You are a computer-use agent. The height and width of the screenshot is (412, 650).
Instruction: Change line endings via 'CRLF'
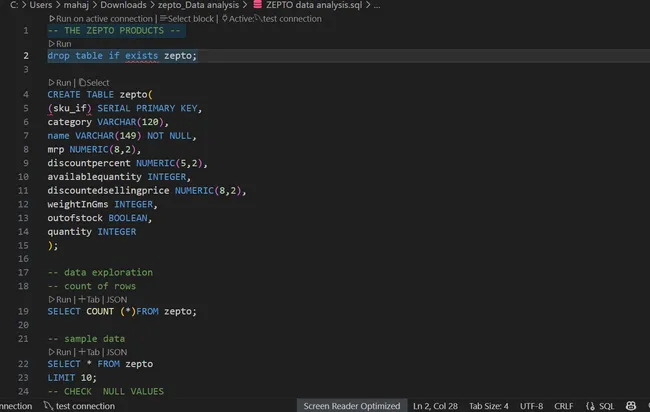[x=563, y=406]
